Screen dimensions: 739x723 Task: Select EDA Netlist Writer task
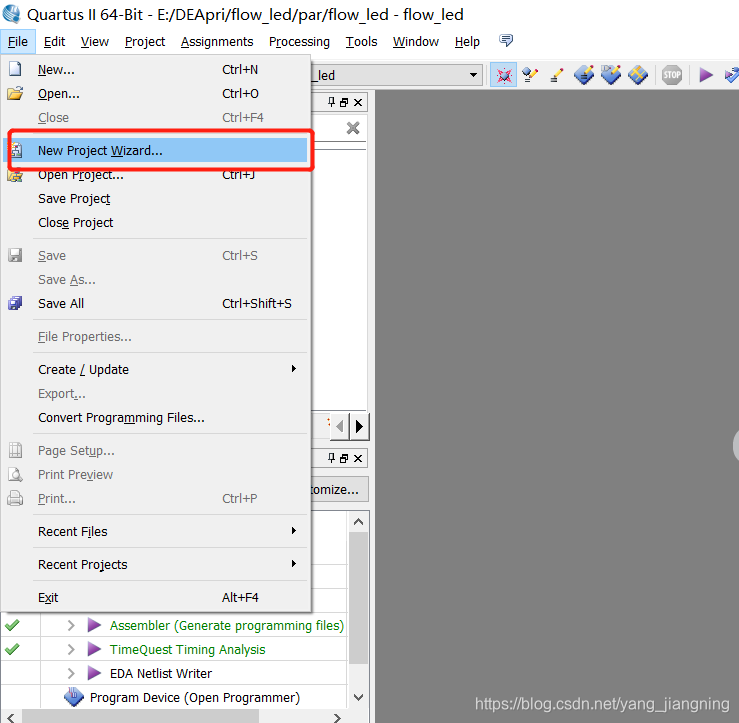point(161,674)
